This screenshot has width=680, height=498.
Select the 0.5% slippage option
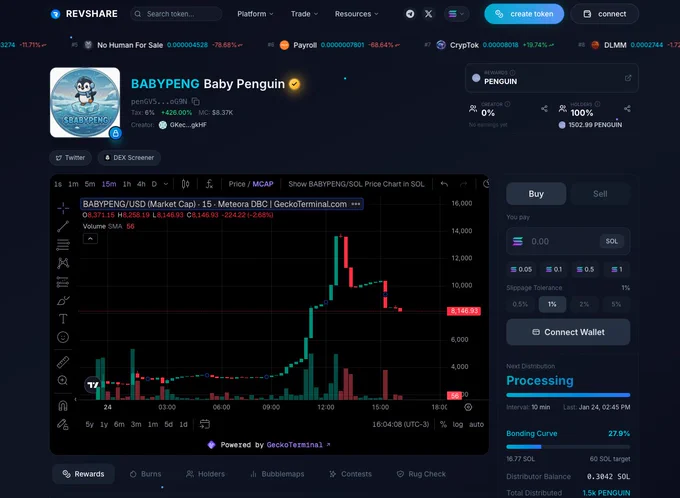click(520, 304)
